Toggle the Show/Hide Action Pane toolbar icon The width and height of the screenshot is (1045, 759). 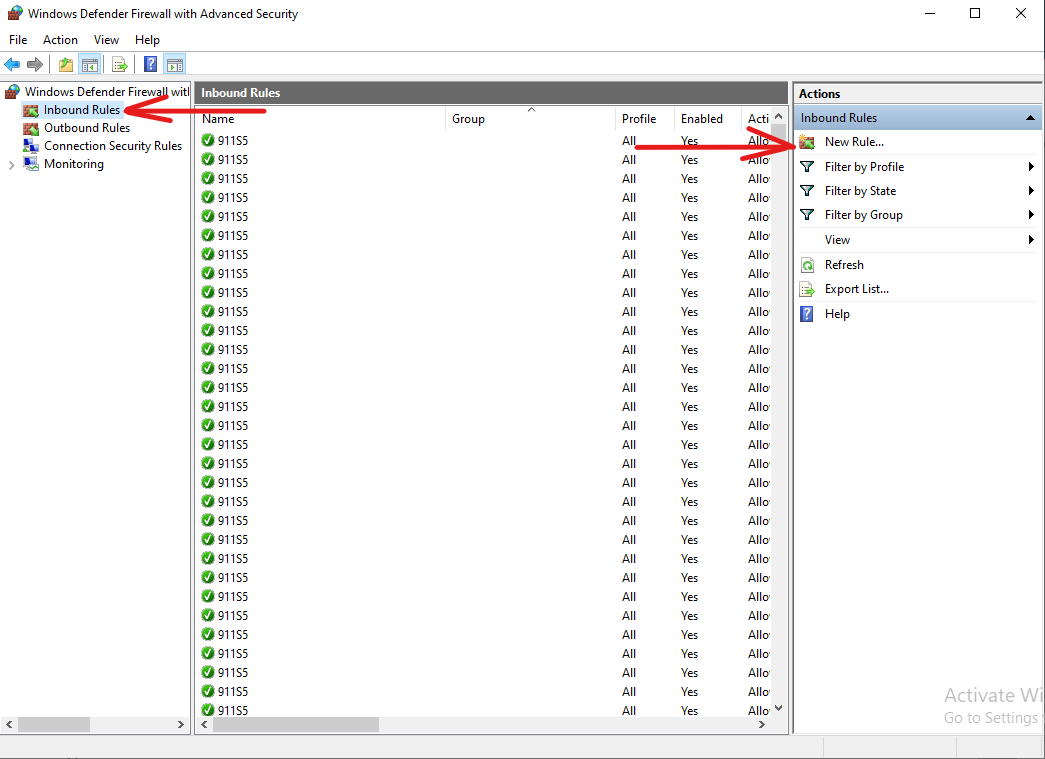(175, 65)
